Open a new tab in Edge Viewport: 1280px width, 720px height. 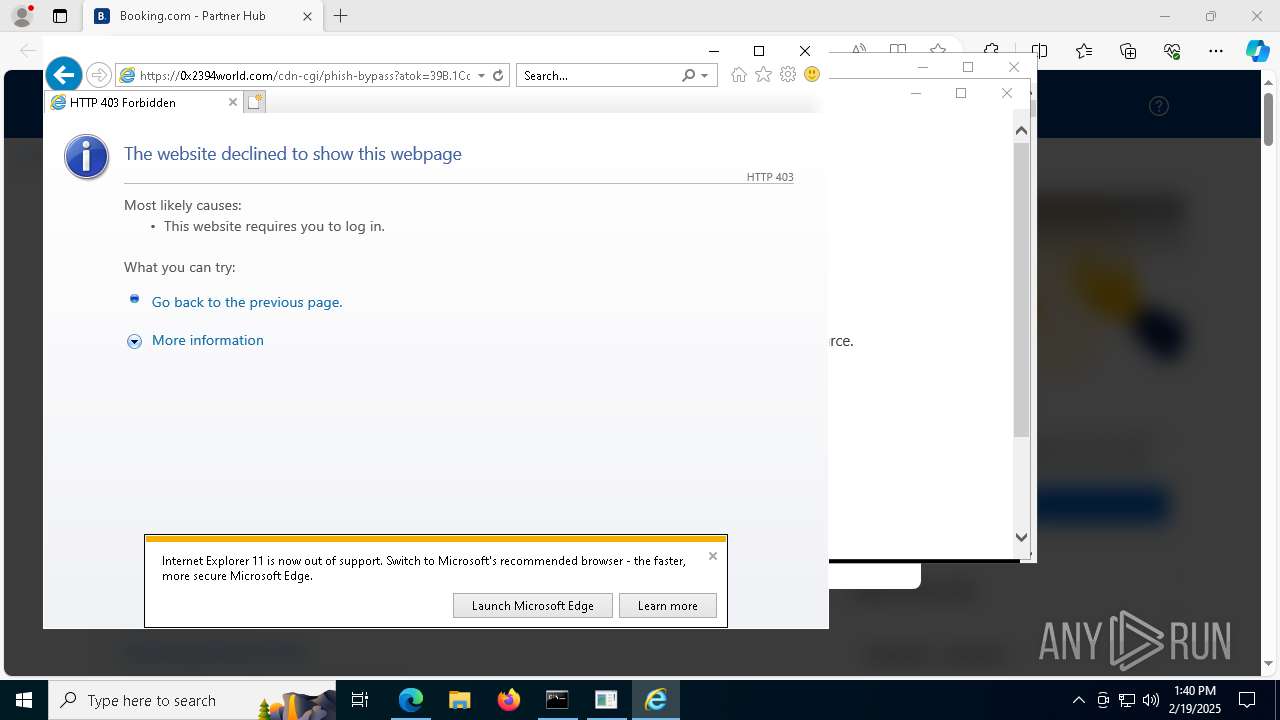(341, 16)
